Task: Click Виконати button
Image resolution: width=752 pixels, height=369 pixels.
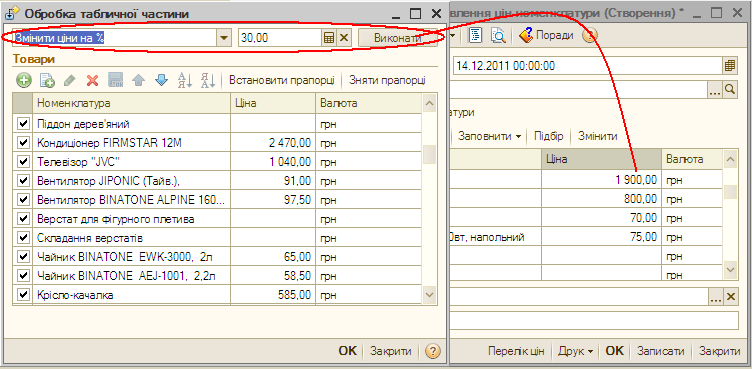Action: [x=398, y=38]
